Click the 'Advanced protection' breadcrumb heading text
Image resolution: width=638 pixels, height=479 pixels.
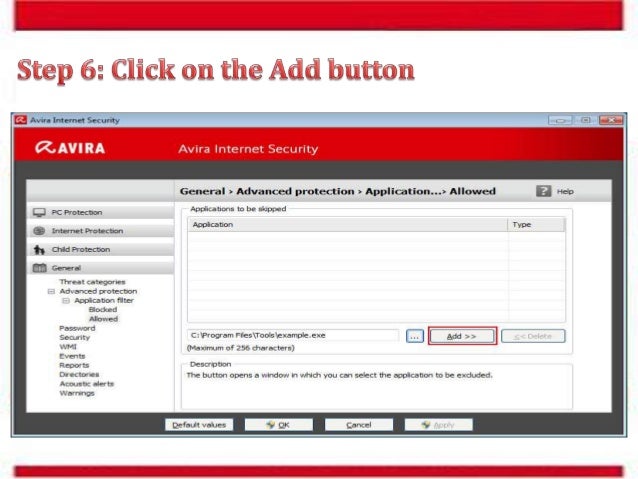click(295, 191)
